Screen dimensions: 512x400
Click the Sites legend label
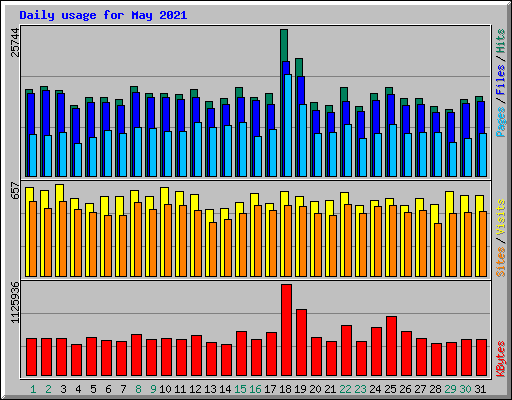(x=500, y=262)
